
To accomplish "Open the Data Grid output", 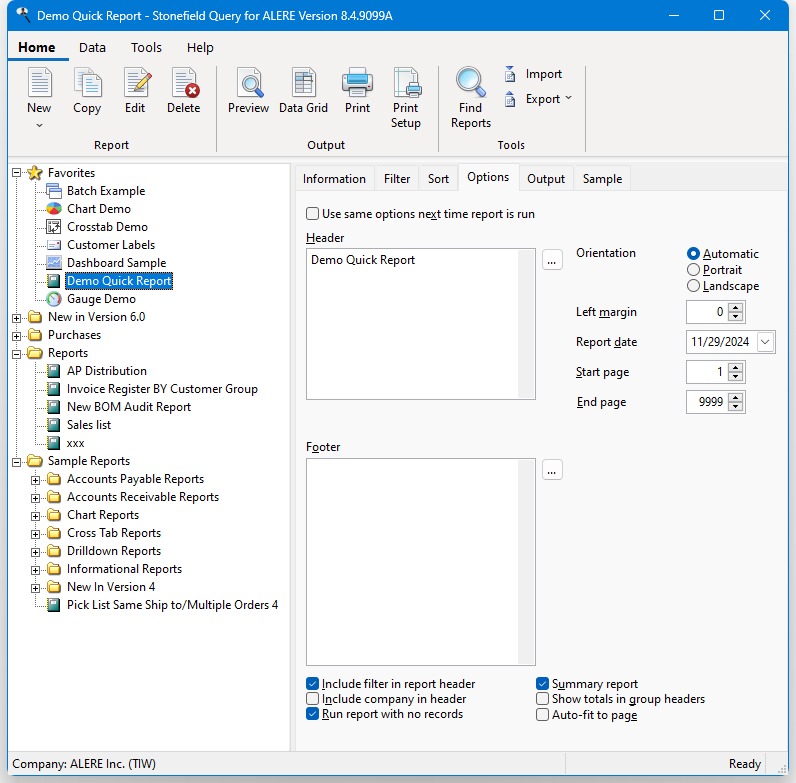I will point(304,91).
